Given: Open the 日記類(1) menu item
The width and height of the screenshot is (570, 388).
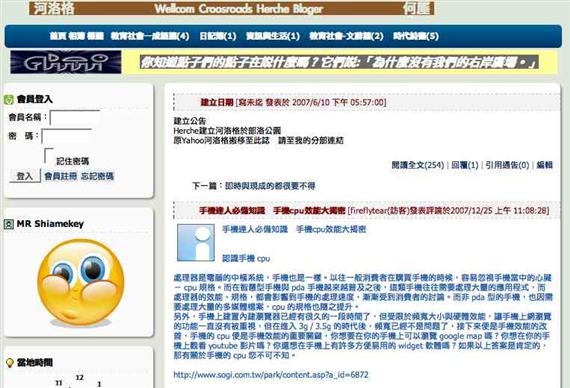Looking at the screenshot, I should [x=218, y=36].
